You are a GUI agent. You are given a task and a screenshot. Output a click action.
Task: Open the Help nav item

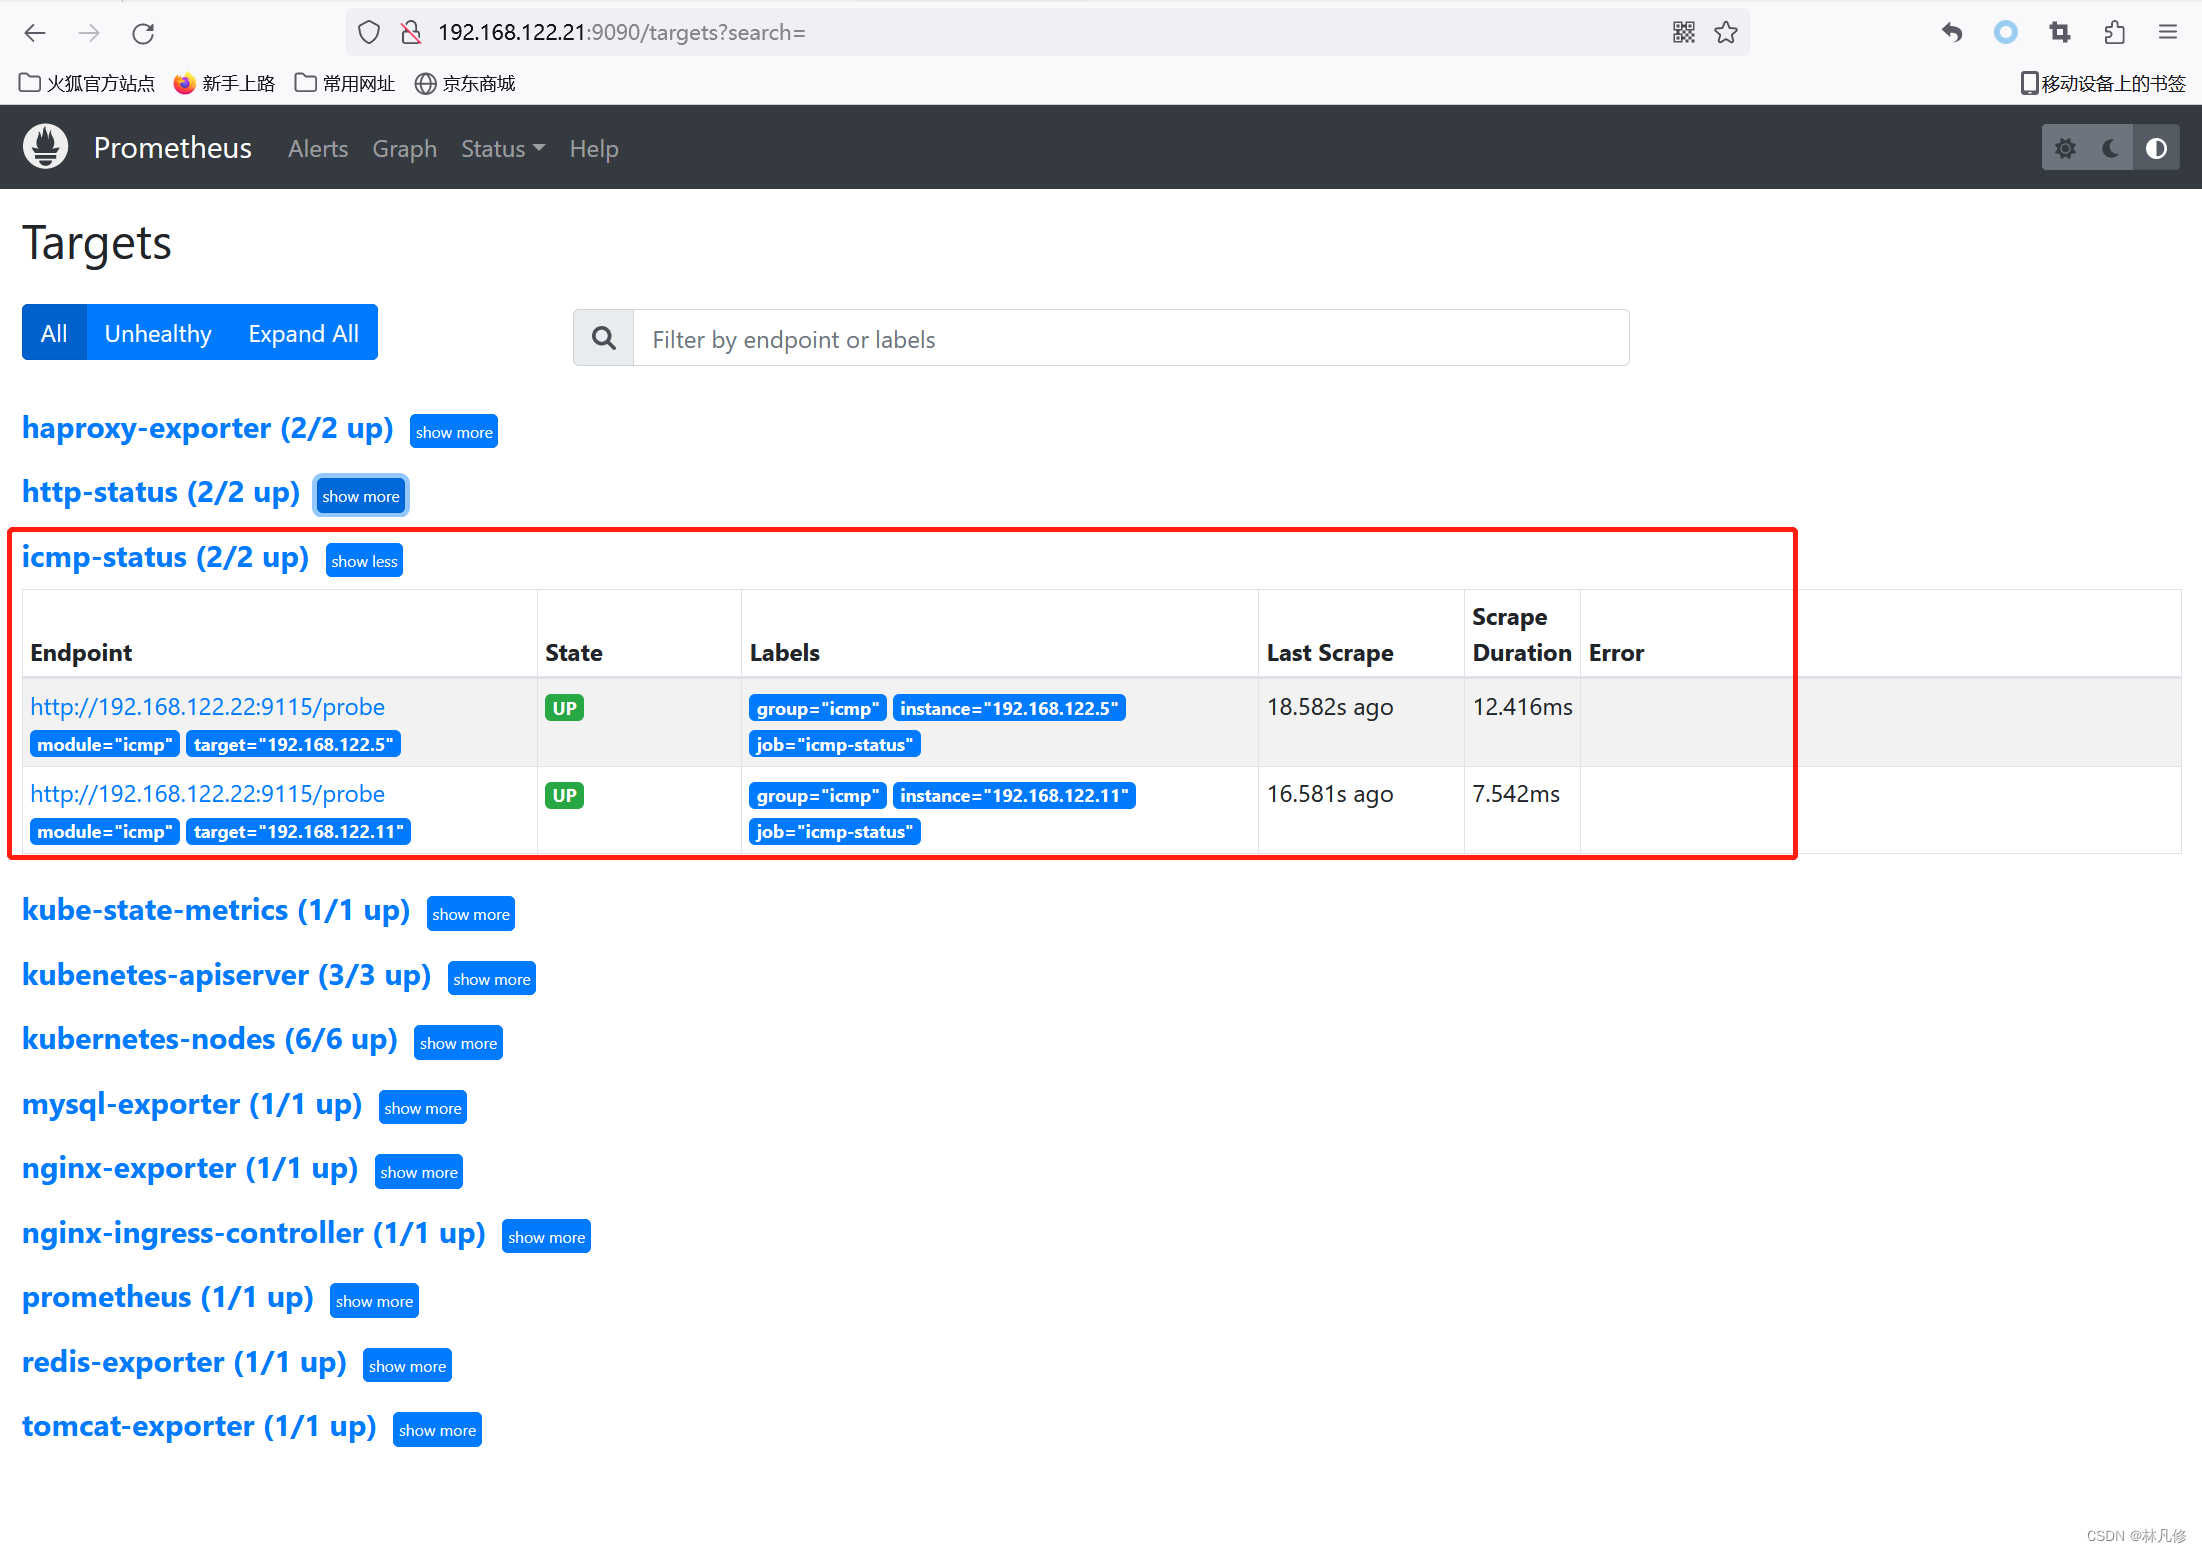point(594,148)
